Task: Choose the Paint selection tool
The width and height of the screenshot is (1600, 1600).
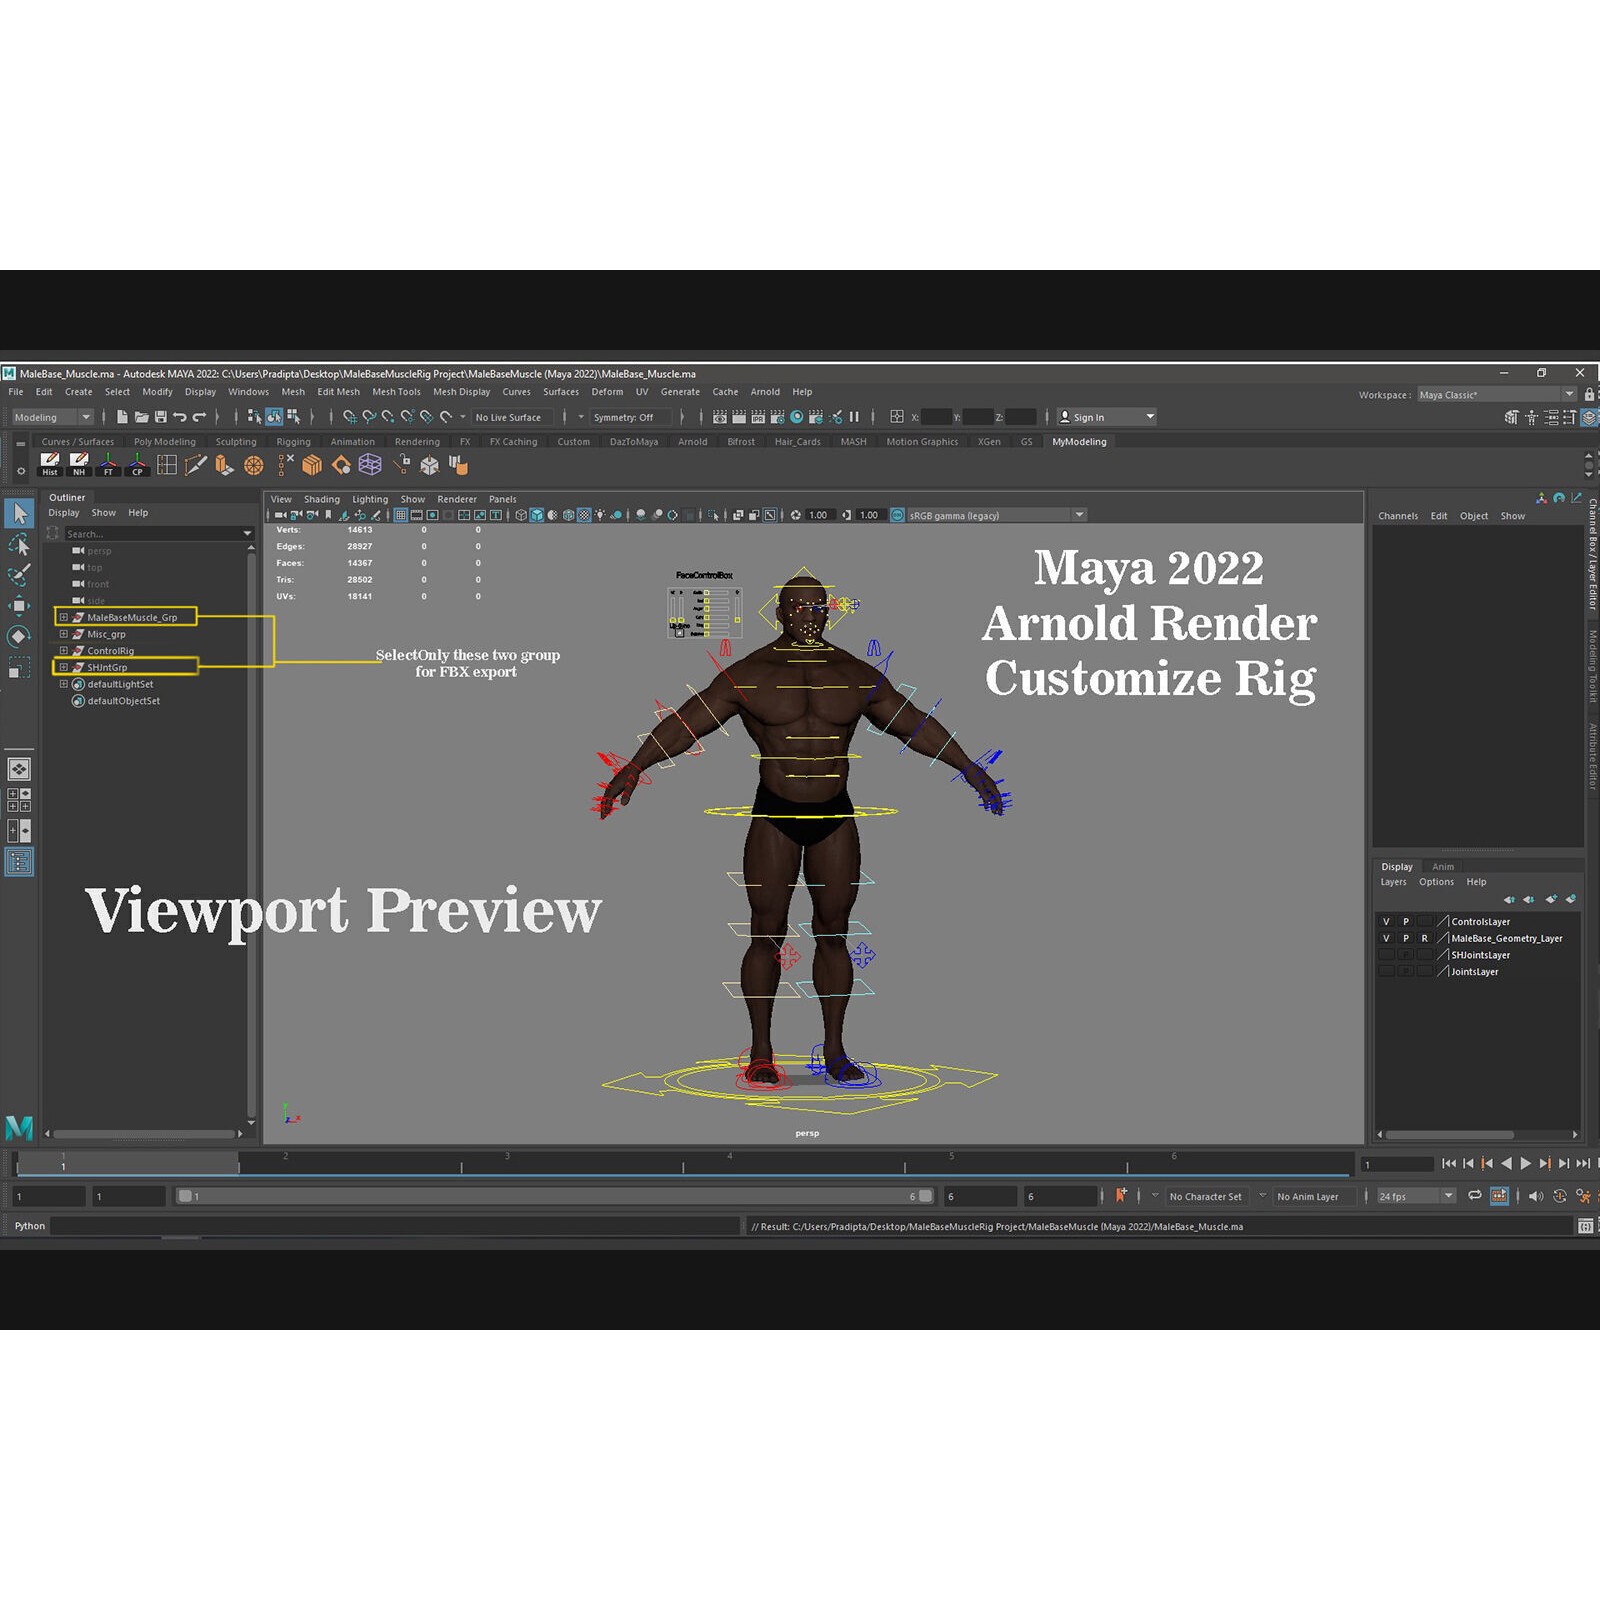Action: 19,575
